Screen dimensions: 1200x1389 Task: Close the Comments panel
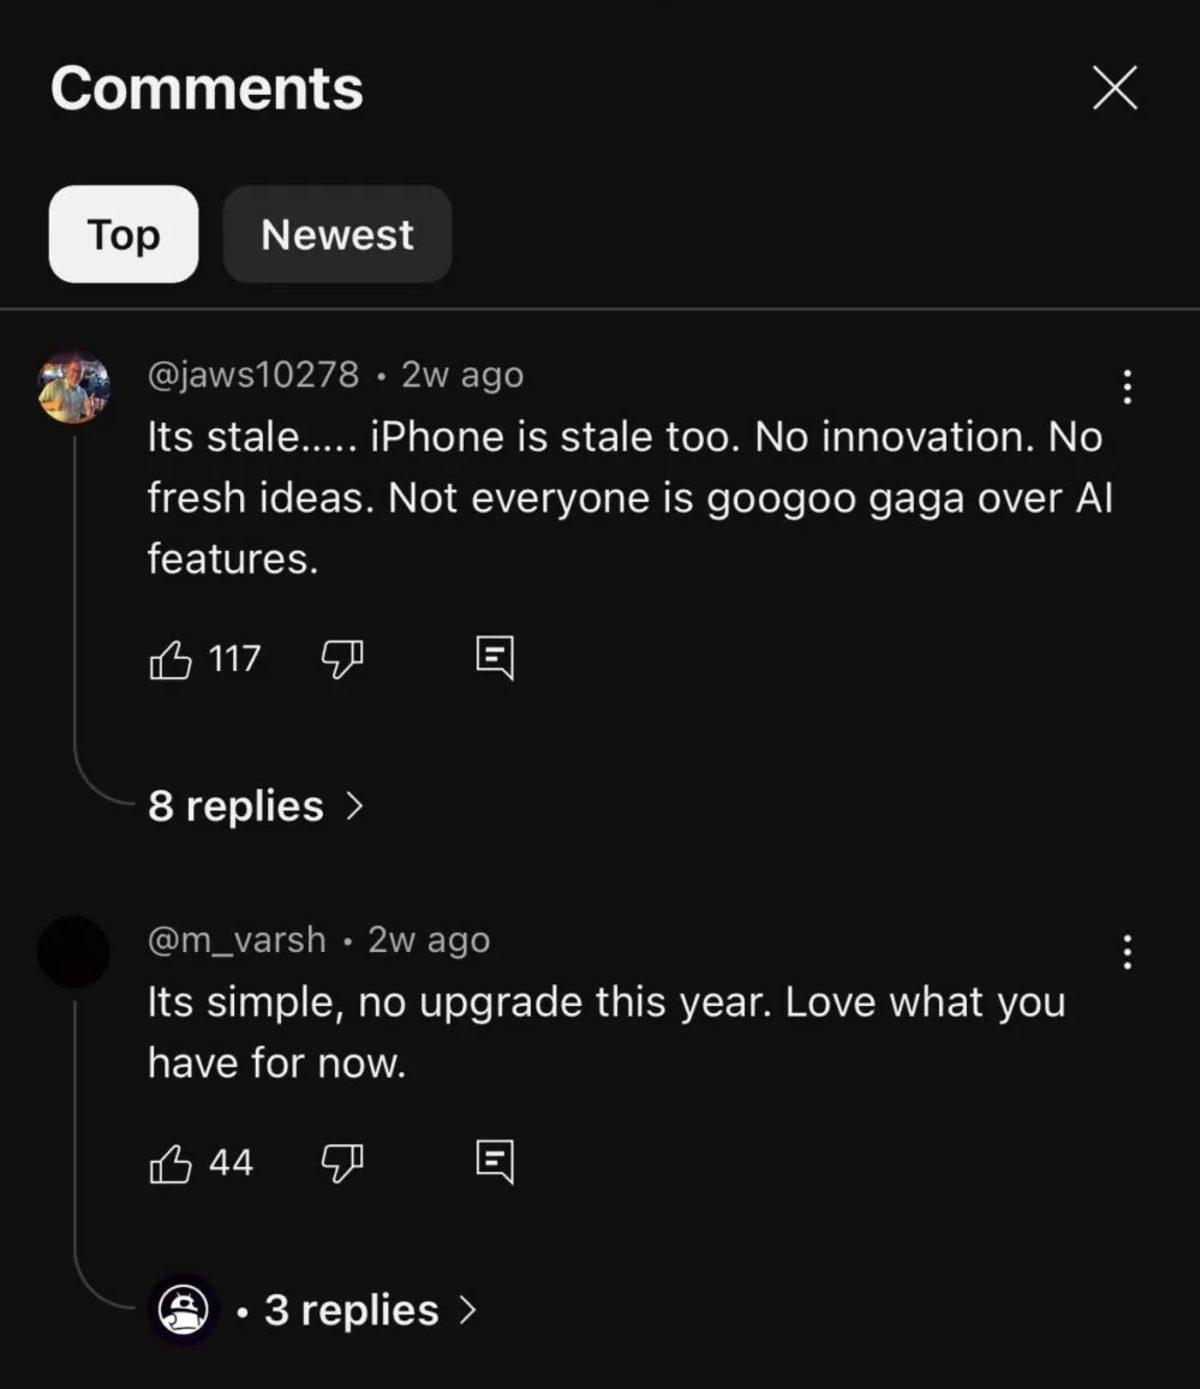[1115, 88]
